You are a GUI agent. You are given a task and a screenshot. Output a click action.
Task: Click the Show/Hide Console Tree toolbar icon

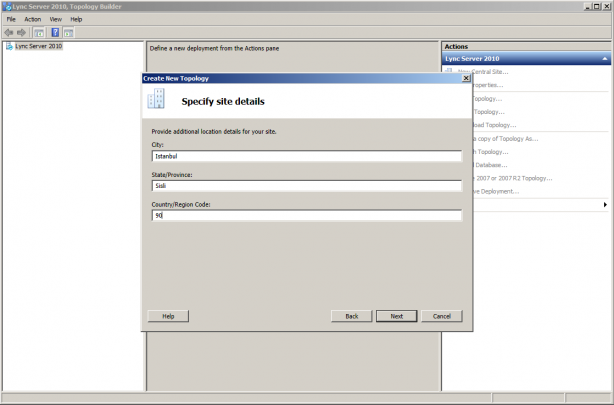click(x=39, y=33)
